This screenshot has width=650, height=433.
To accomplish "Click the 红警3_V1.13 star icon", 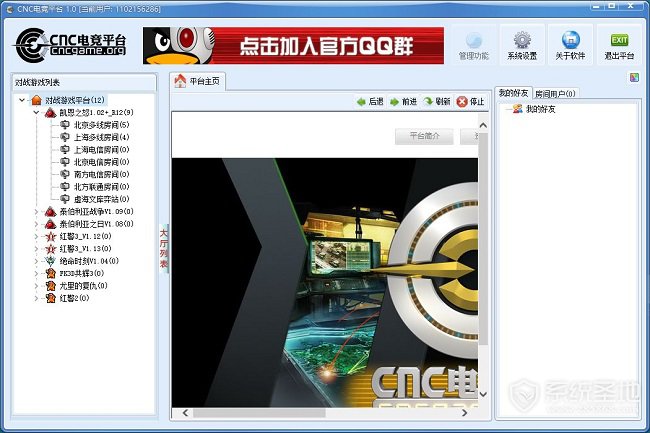I will (x=51, y=249).
